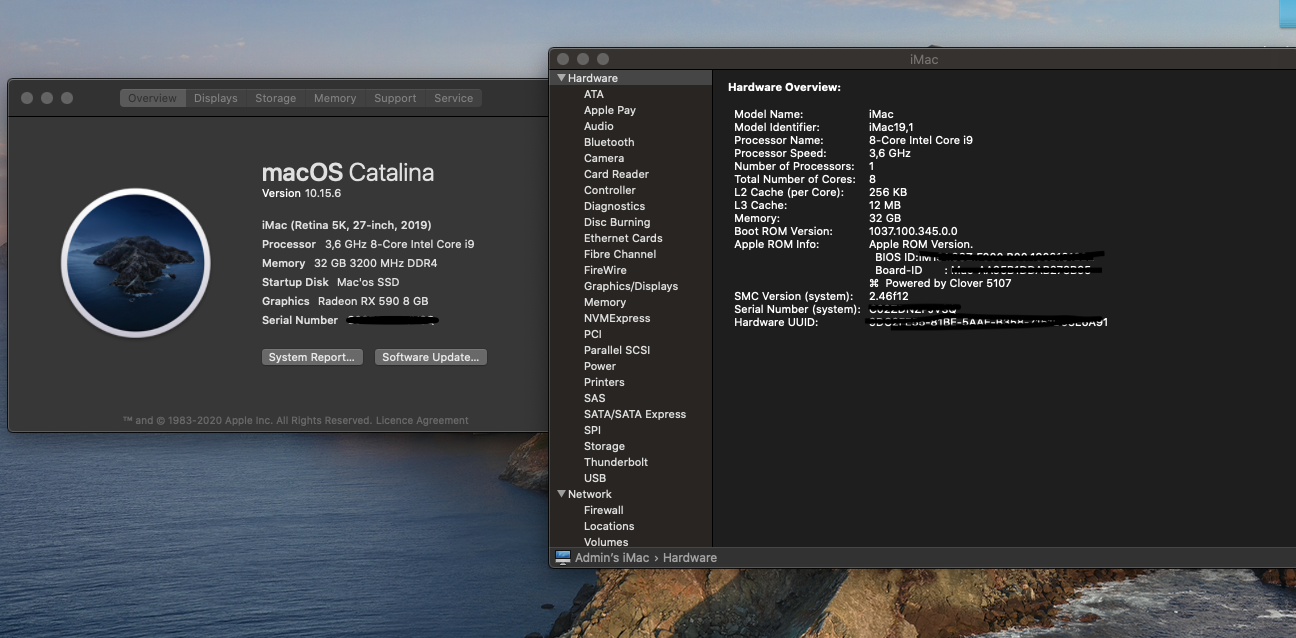
Task: Select Power in the Hardware list
Action: coord(600,366)
